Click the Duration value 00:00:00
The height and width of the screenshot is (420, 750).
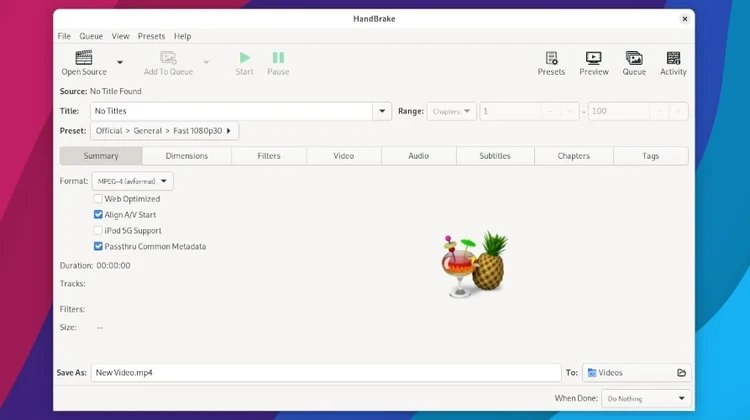pyautogui.click(x=113, y=265)
